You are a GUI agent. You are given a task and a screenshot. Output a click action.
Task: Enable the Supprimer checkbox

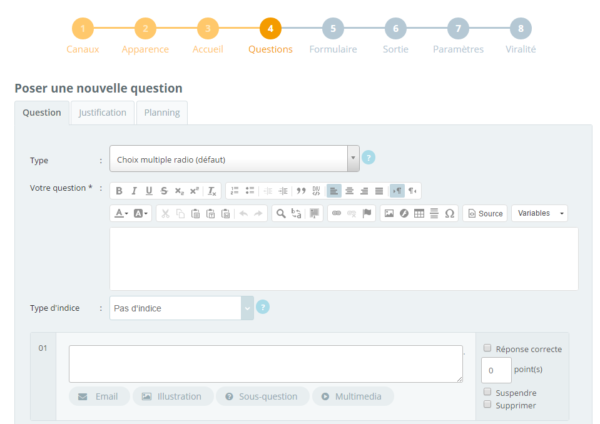(487, 405)
